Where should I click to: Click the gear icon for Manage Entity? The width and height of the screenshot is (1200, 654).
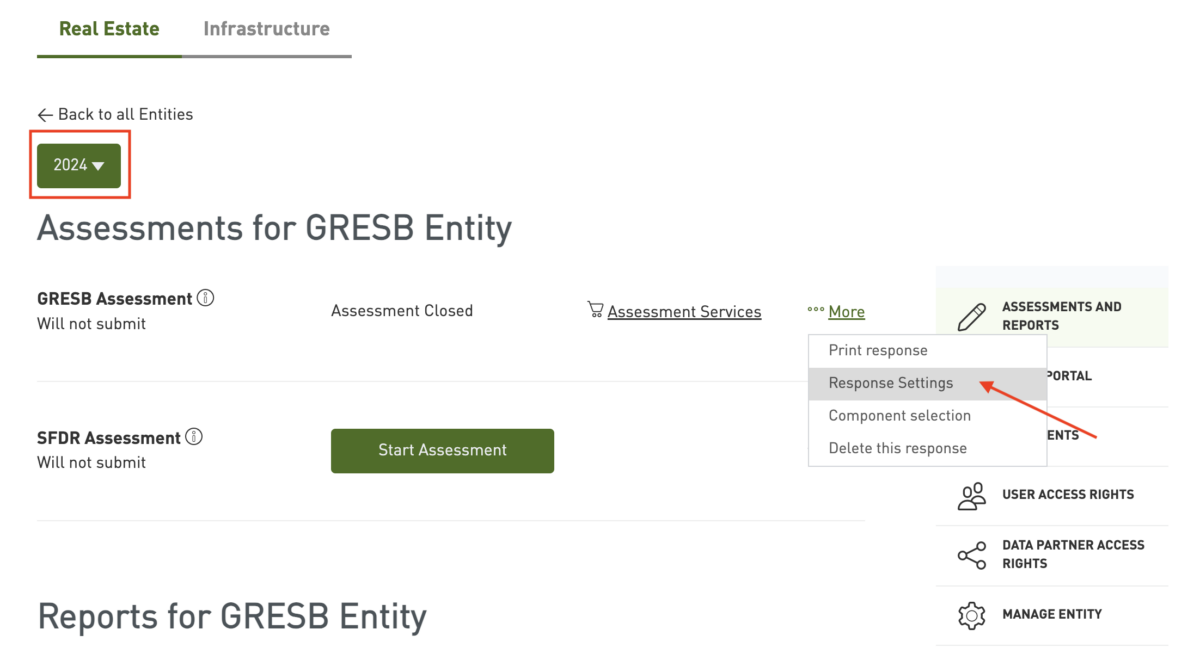[x=972, y=615]
